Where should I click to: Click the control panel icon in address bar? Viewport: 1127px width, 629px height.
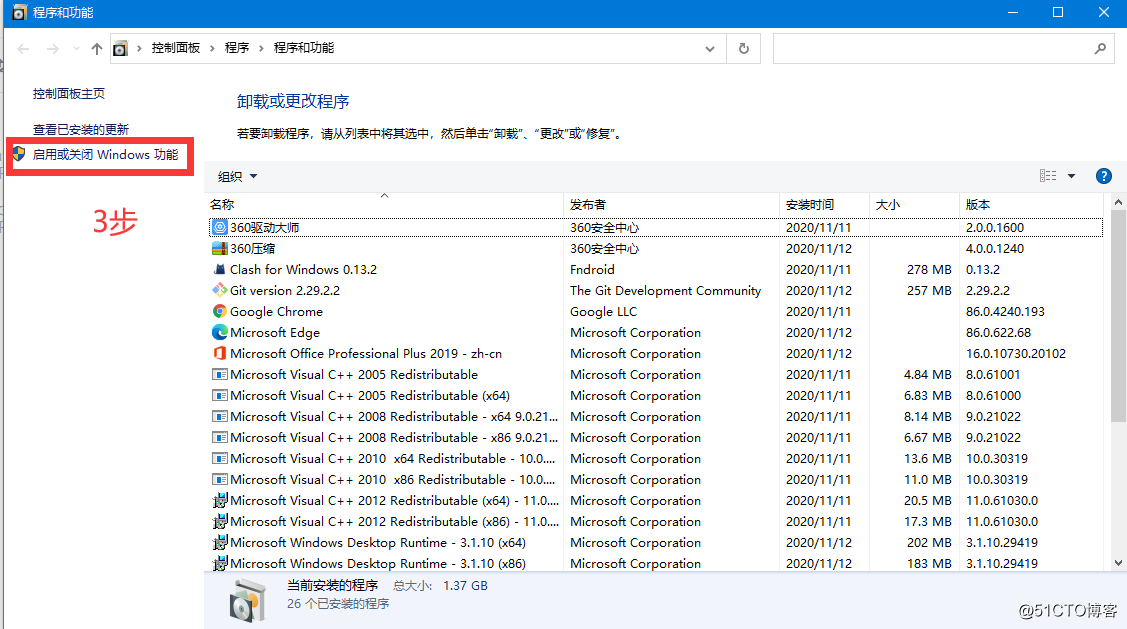click(120, 48)
